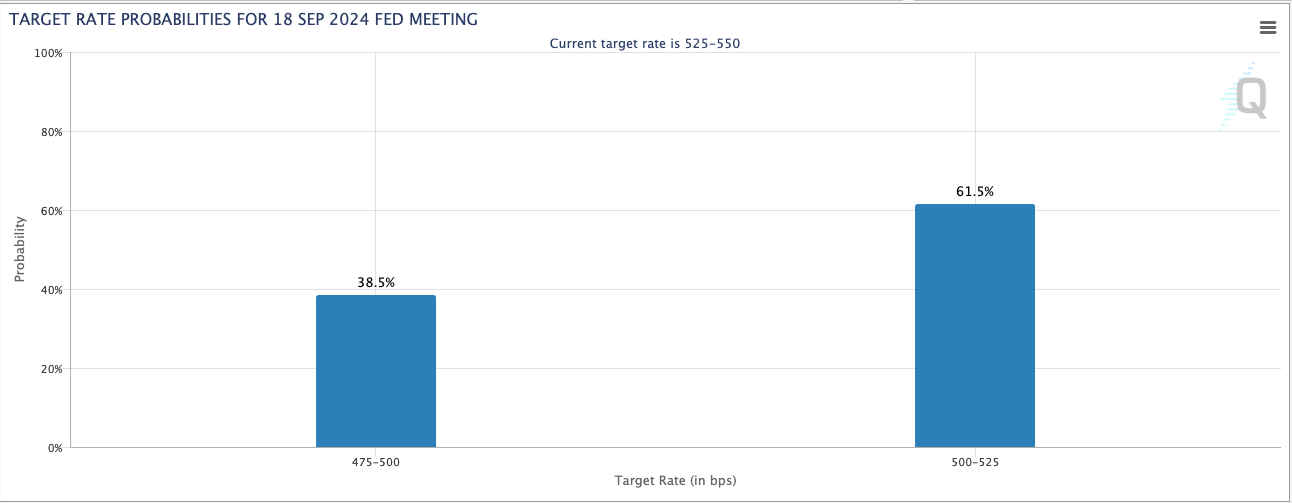Click the 61.5% data label
This screenshot has width=1292, height=503.
975,192
